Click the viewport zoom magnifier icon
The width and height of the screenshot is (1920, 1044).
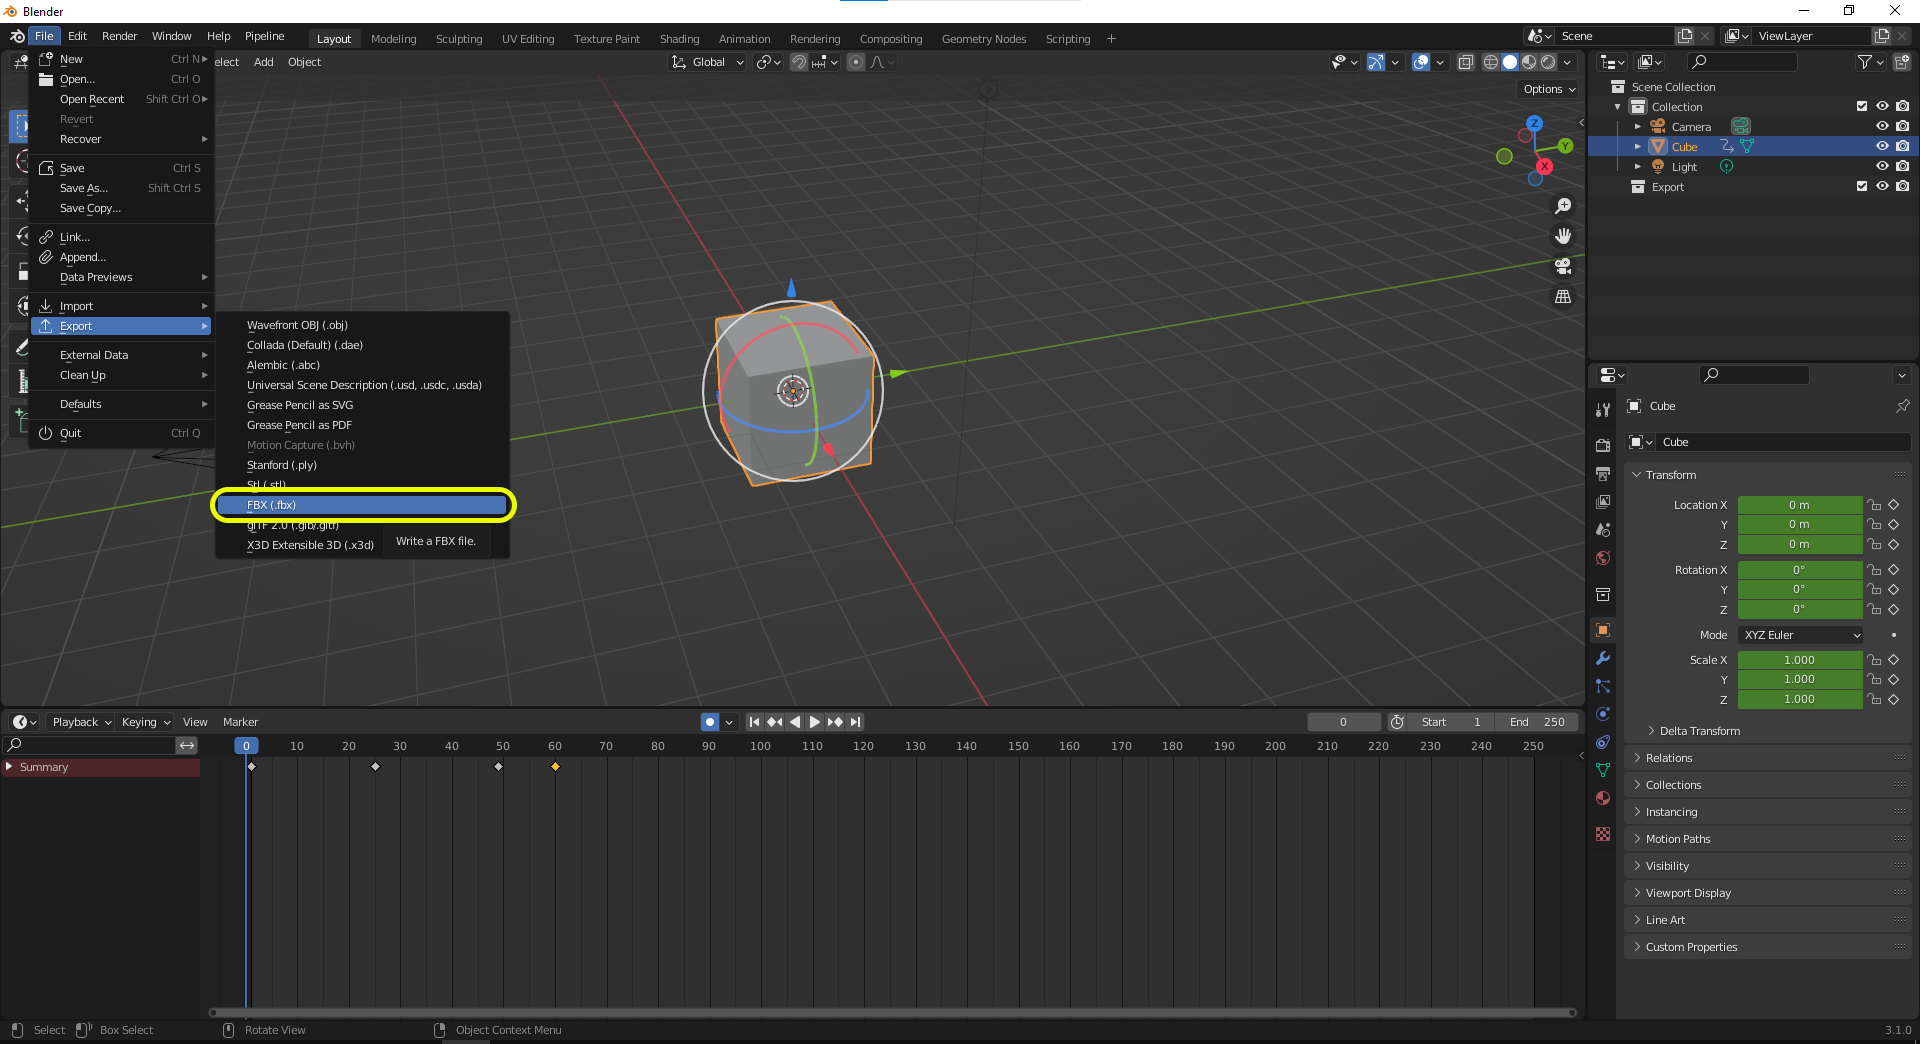click(x=1563, y=206)
